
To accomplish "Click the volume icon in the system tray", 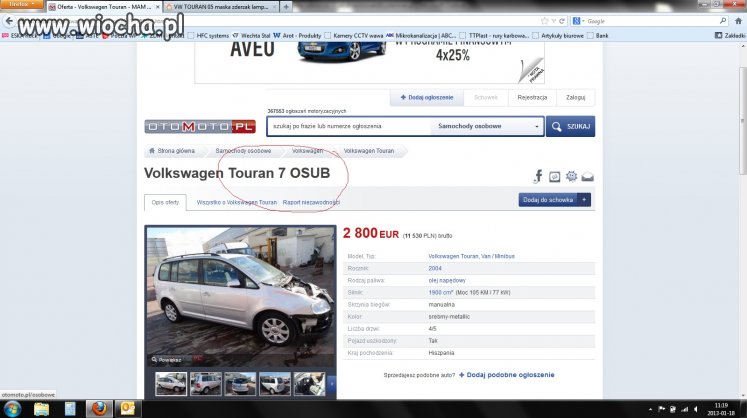I will pos(696,409).
